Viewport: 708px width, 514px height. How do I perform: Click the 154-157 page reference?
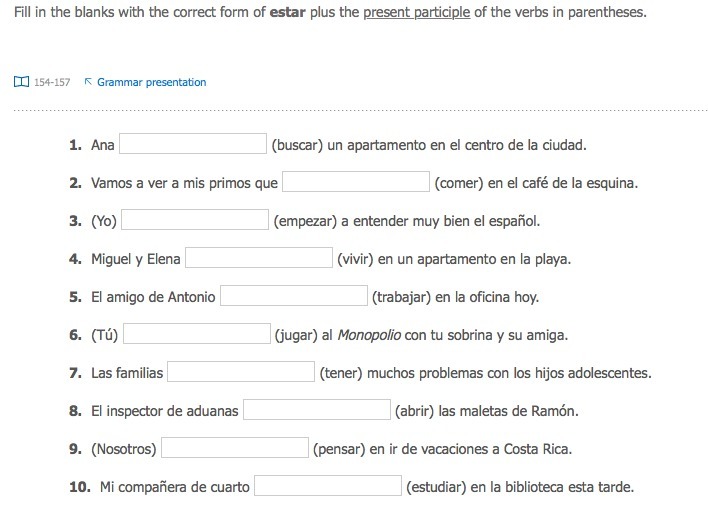coord(52,82)
